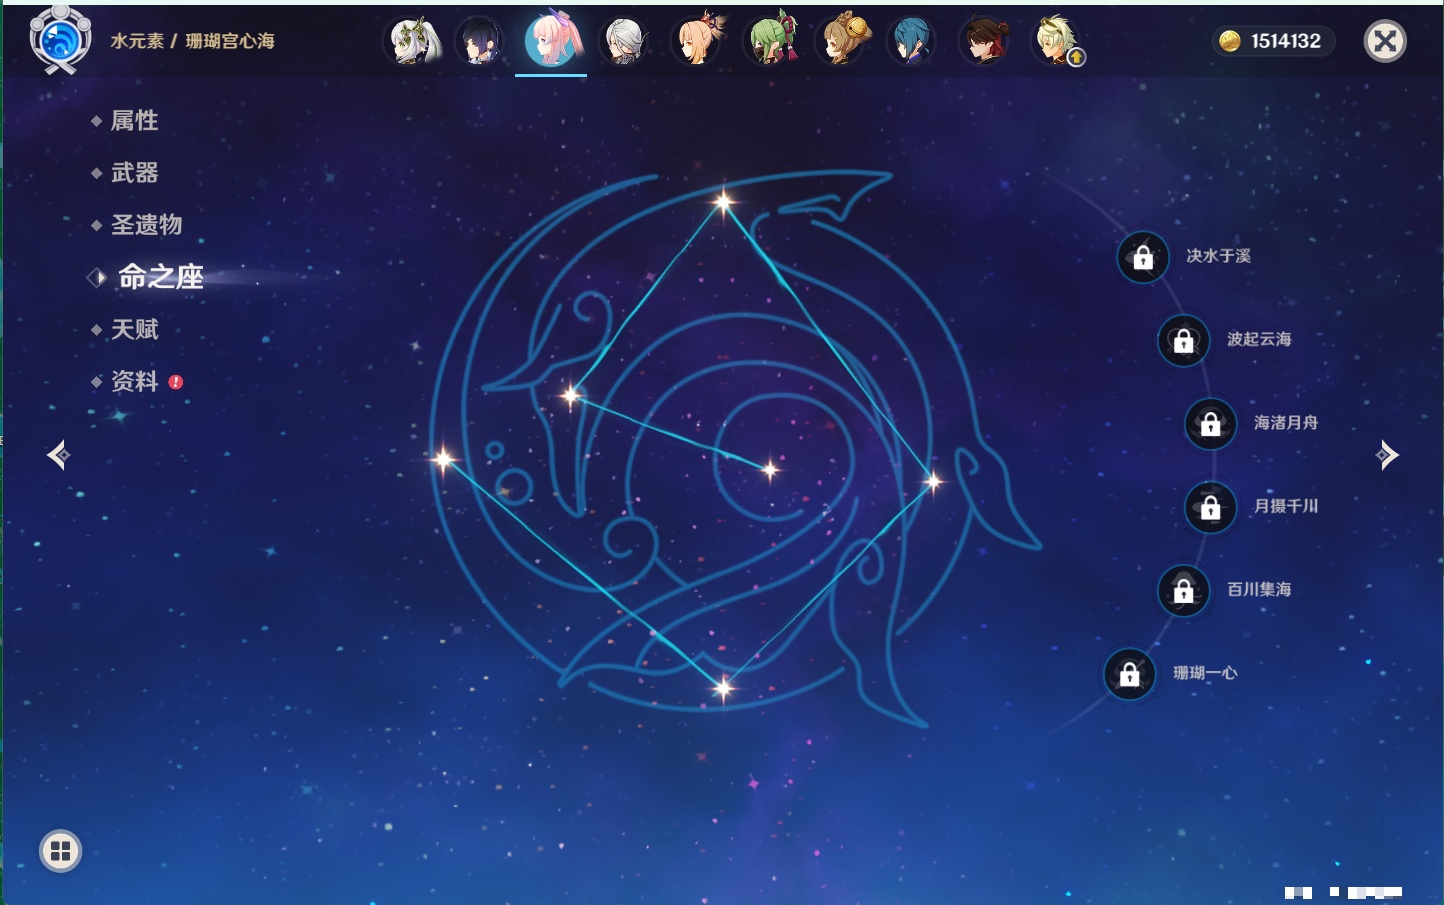This screenshot has height=905, width=1444.
Task: Switch to the 天赋 talents menu
Action: coord(134,329)
